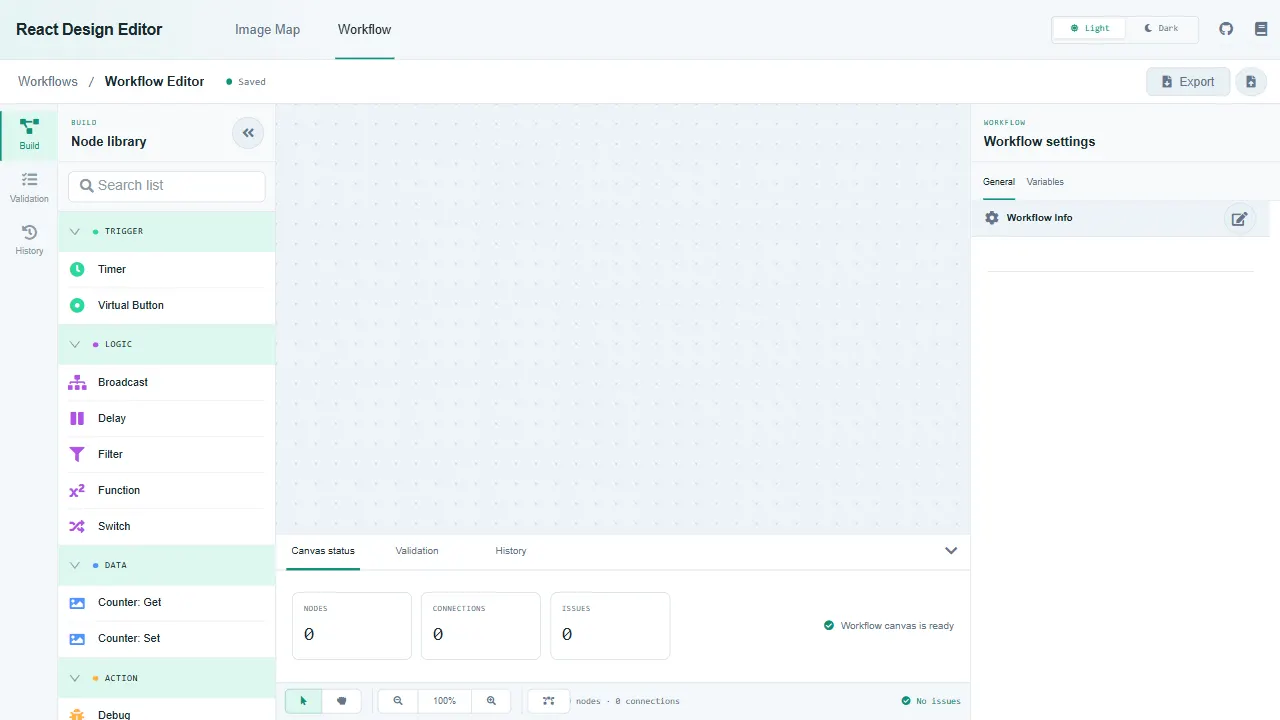Collapse the TRIGGER category
Screen dimensions: 1280x720
[x=167, y=231]
